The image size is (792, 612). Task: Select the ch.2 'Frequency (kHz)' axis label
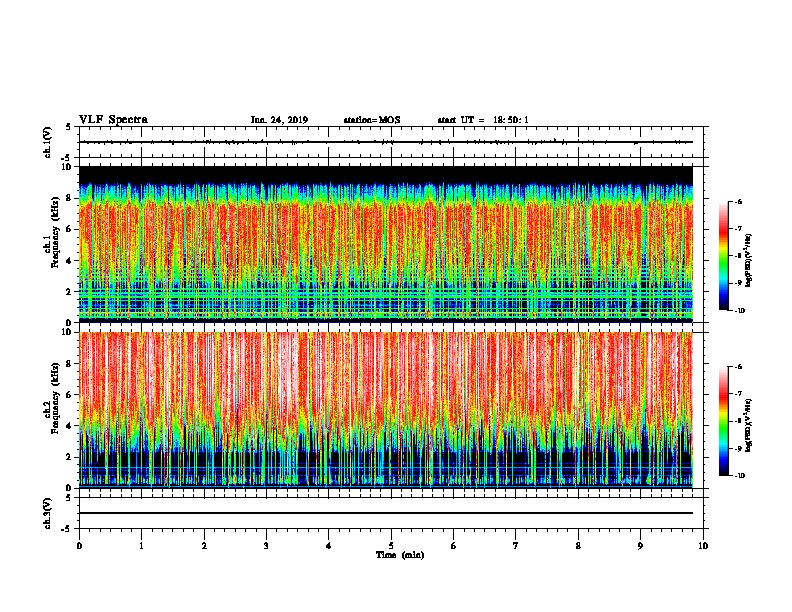point(55,398)
